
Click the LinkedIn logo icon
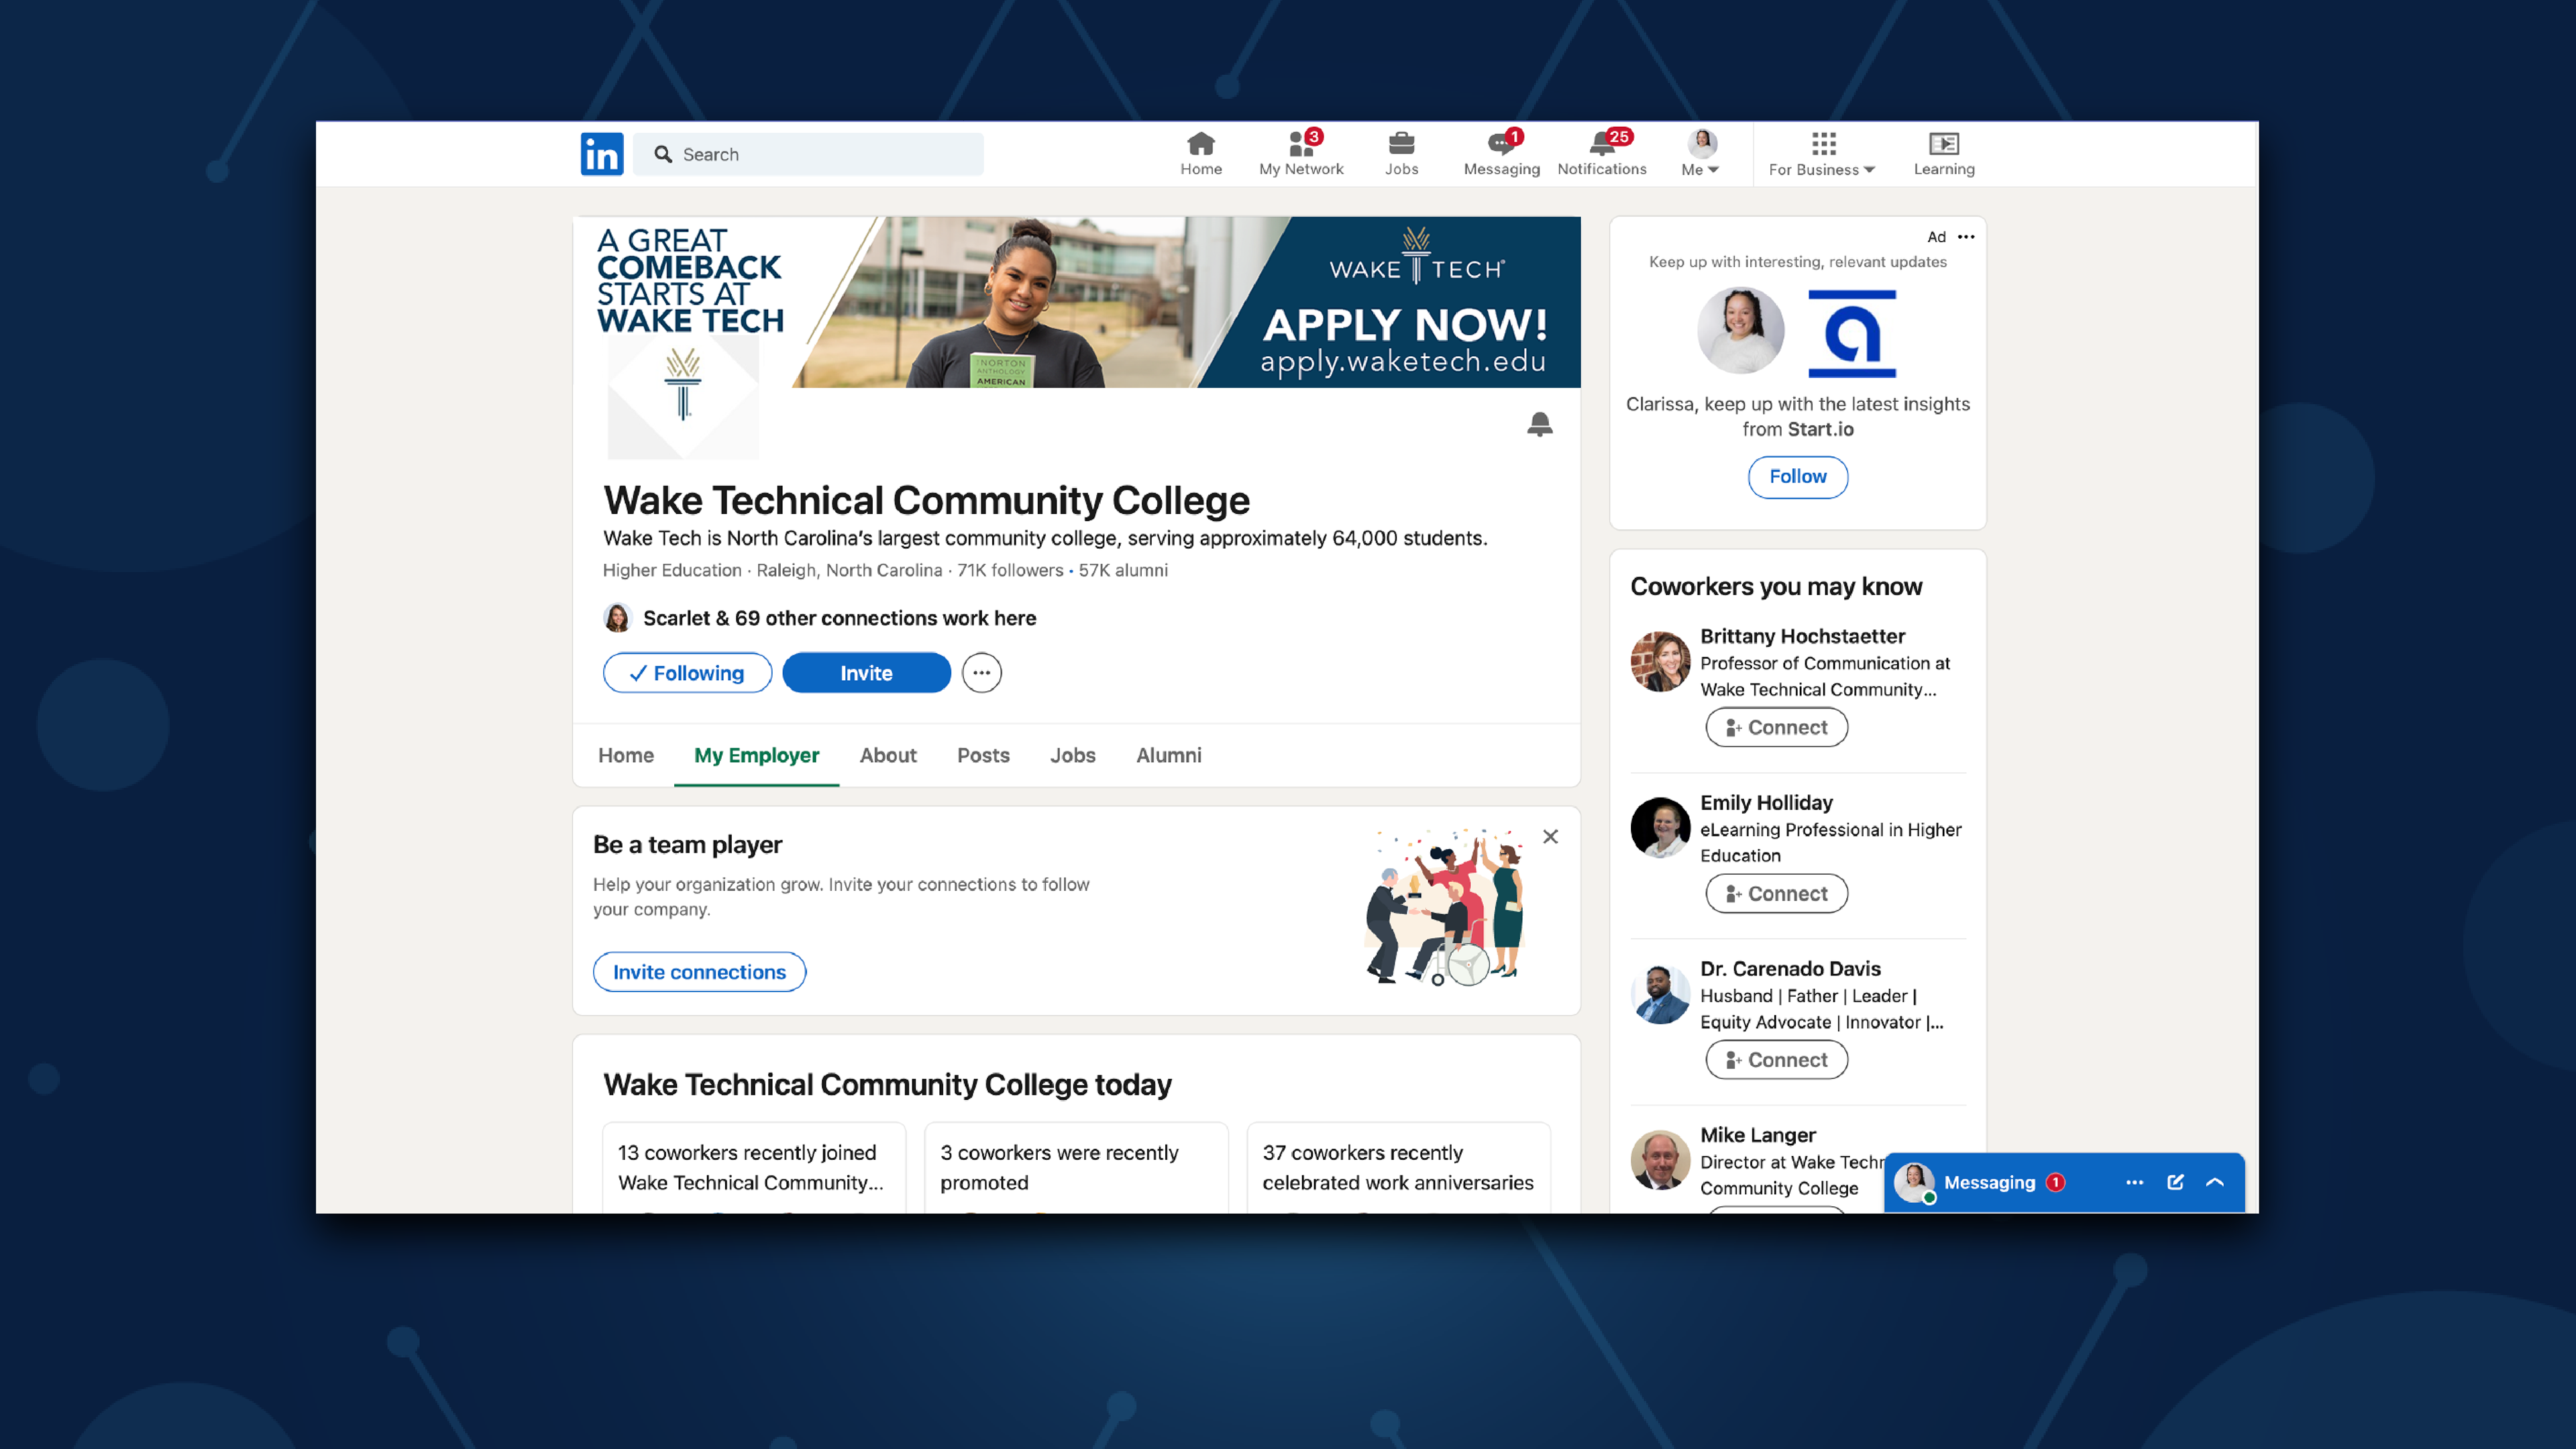pyautogui.click(x=602, y=154)
